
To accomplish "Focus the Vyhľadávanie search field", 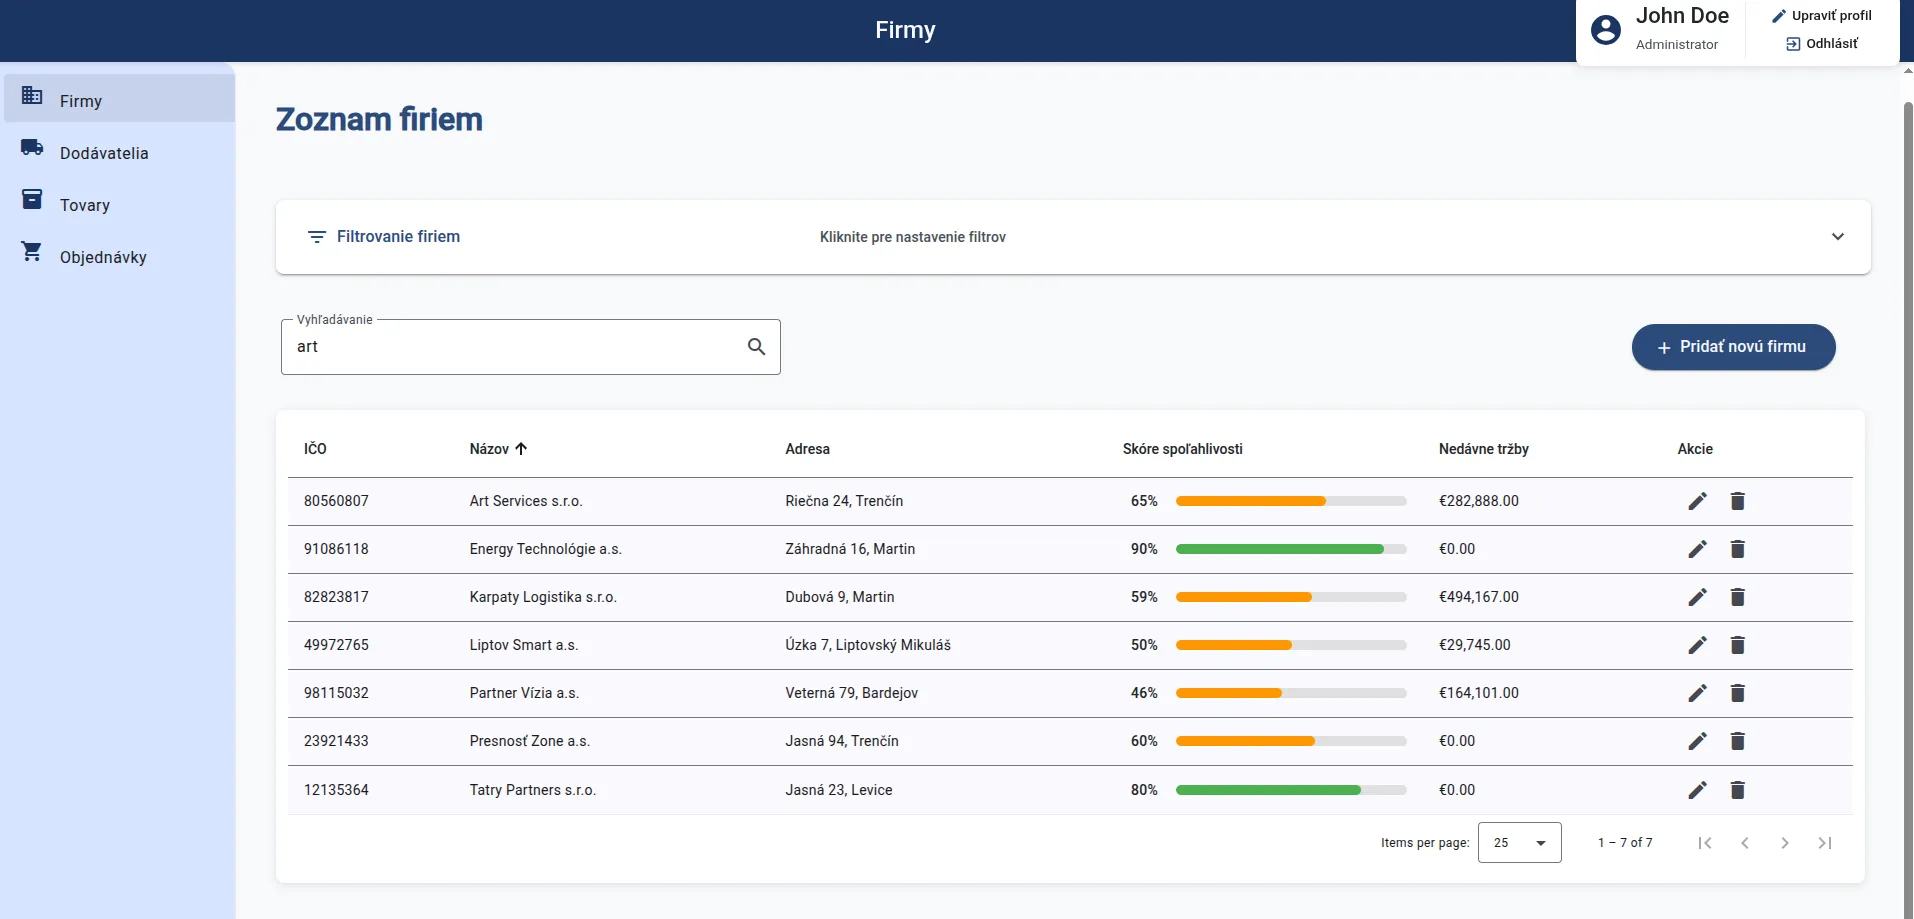I will point(510,347).
